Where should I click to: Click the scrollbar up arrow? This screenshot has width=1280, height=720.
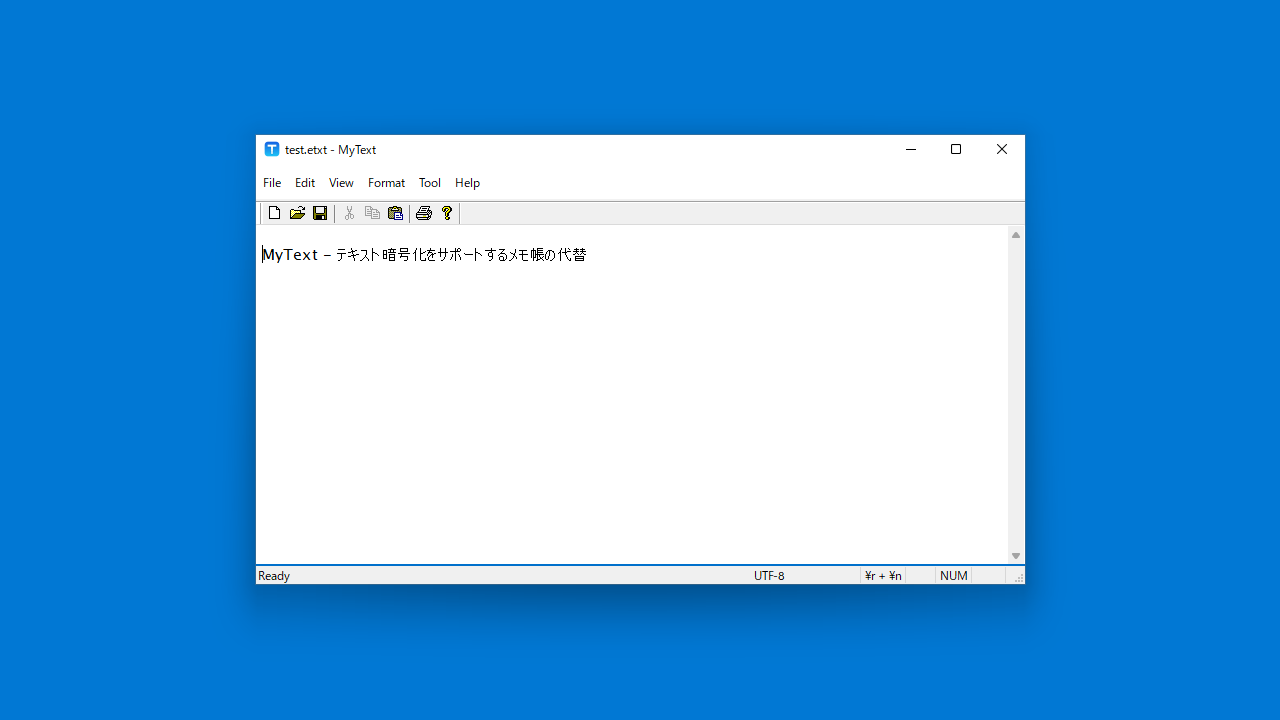point(1016,235)
